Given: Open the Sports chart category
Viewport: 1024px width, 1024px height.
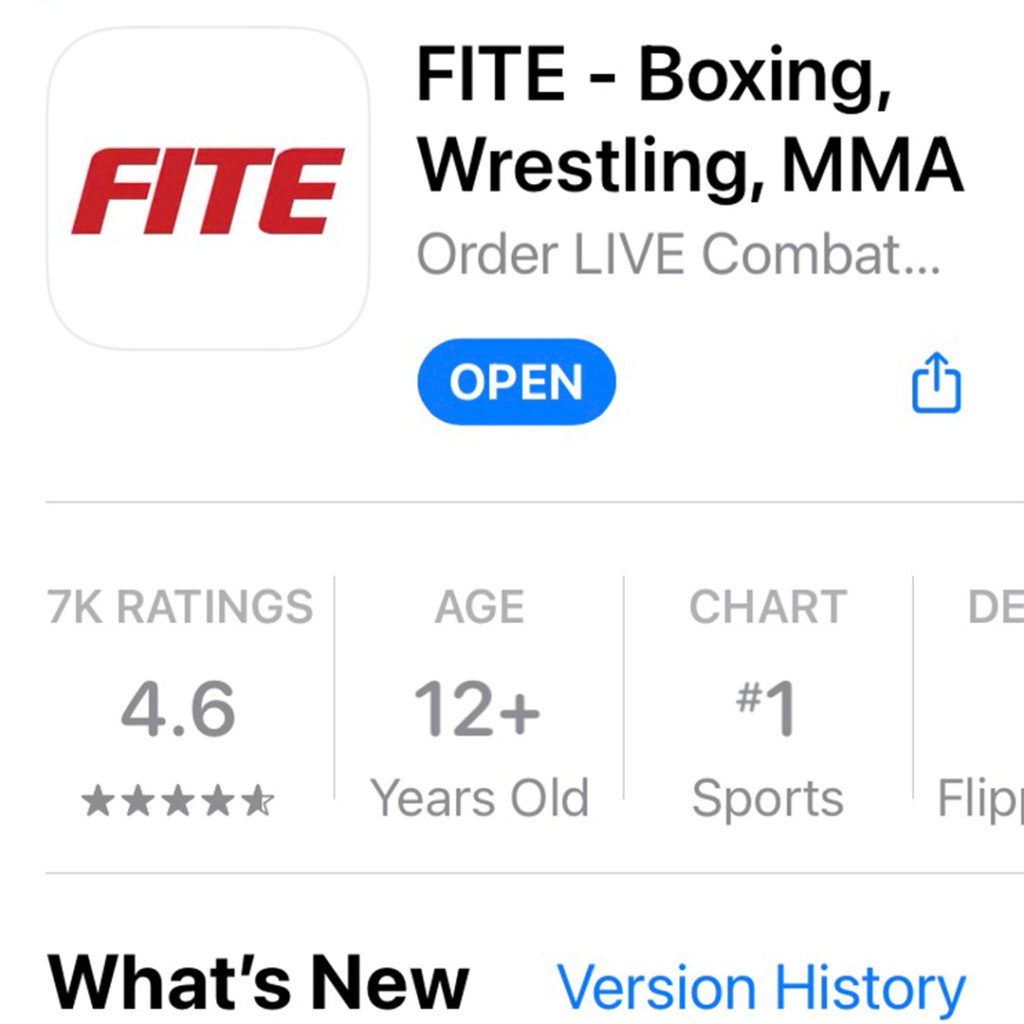Looking at the screenshot, I should pos(767,800).
